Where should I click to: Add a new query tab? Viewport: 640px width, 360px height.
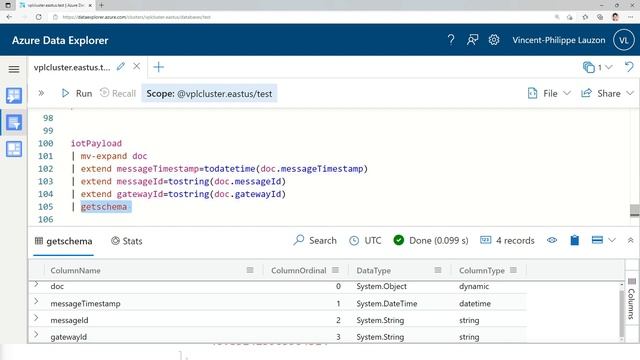coord(159,67)
